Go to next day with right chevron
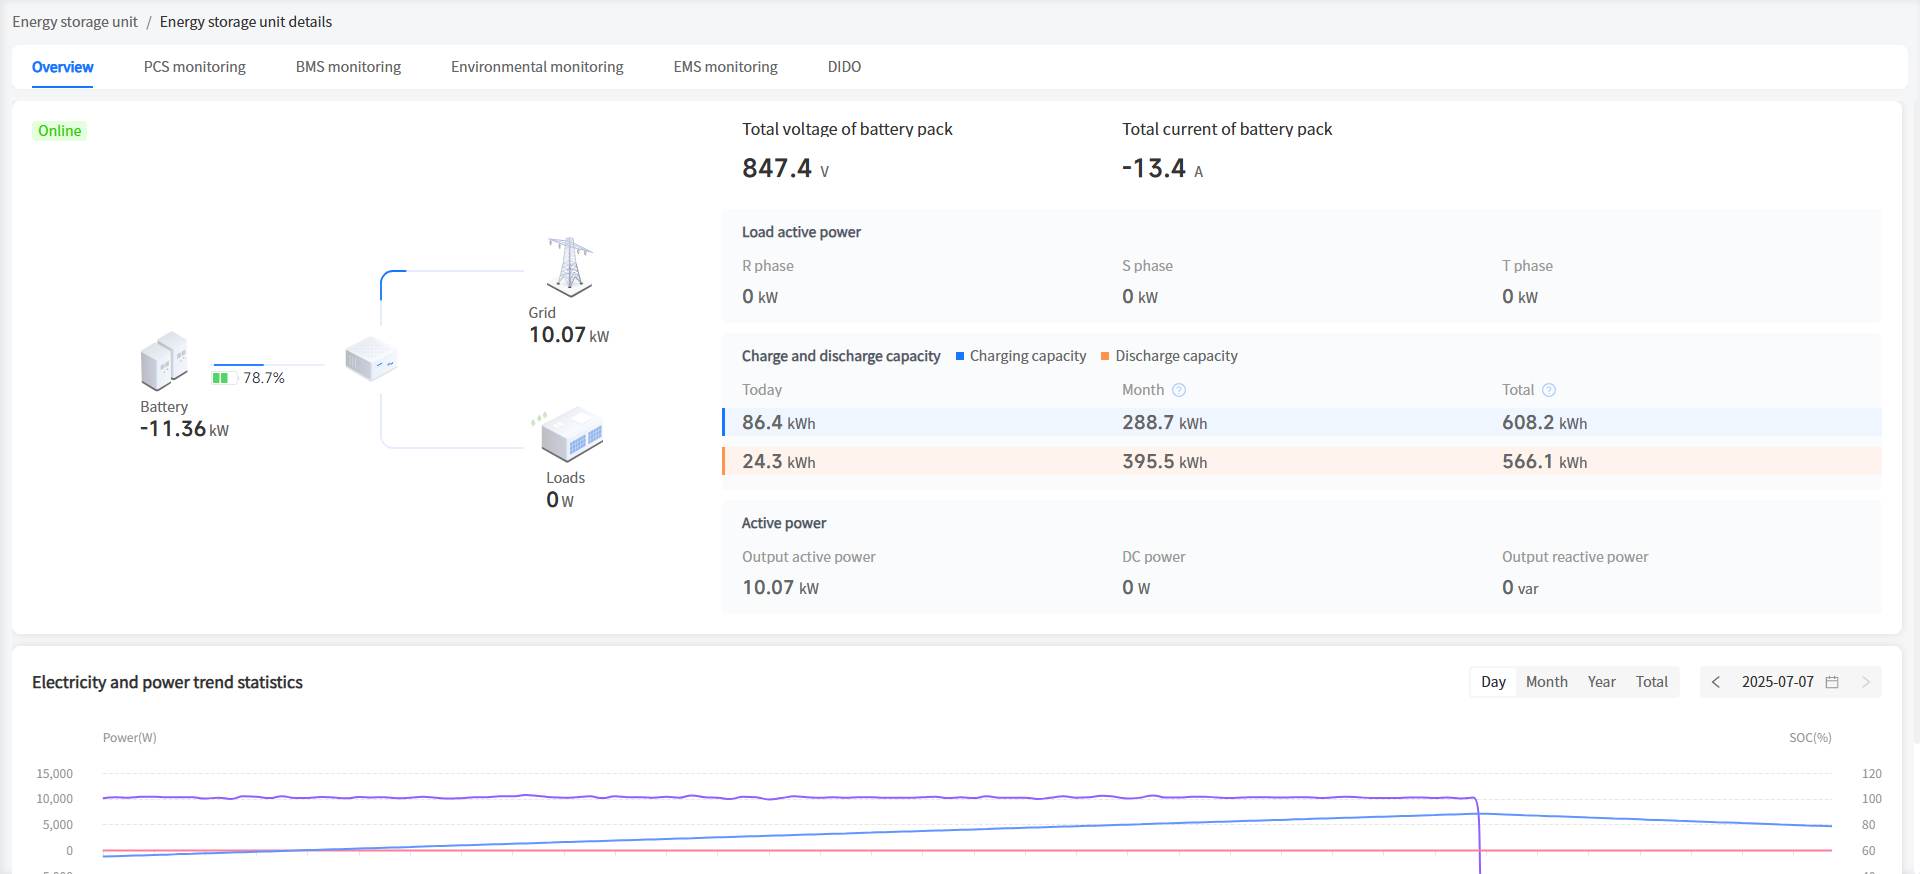1920x874 pixels. (x=1865, y=682)
